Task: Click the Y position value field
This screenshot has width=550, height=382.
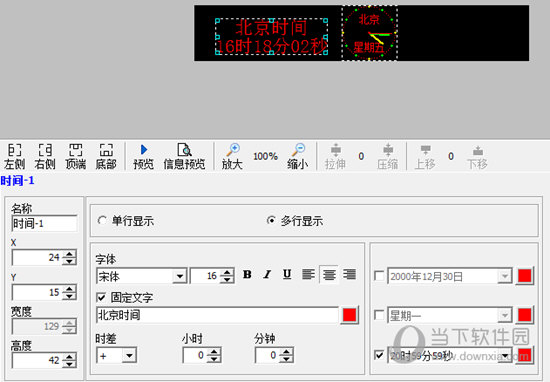Action: tap(37, 292)
